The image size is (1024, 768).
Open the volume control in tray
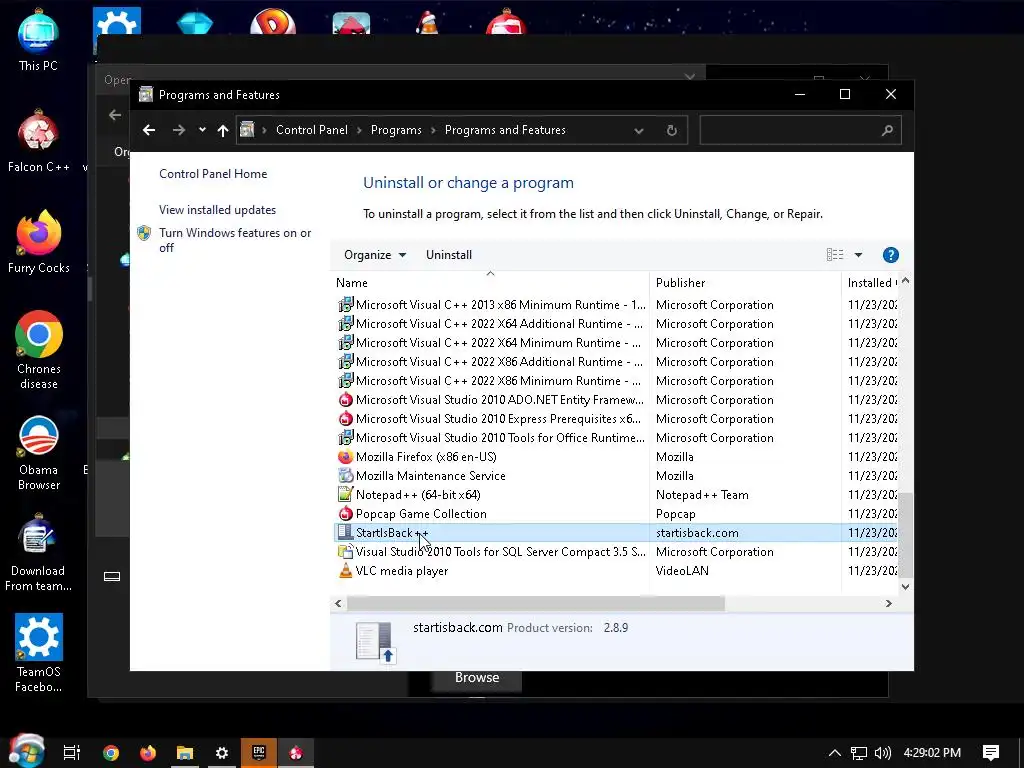click(882, 753)
